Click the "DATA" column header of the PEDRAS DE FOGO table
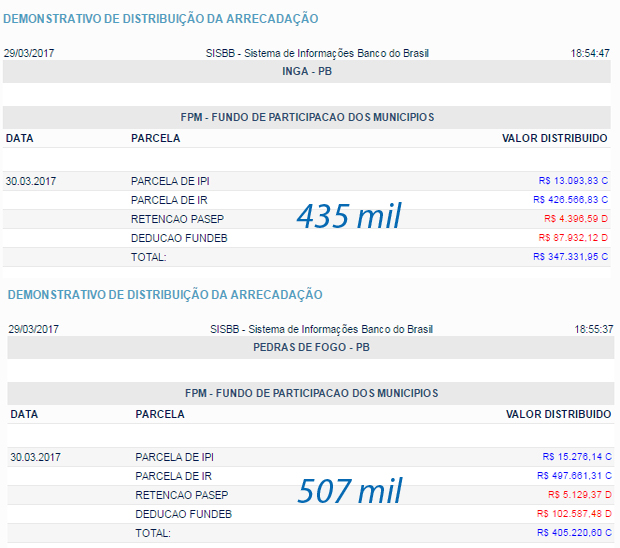Viewport: 620px width, 548px height. tap(24, 414)
